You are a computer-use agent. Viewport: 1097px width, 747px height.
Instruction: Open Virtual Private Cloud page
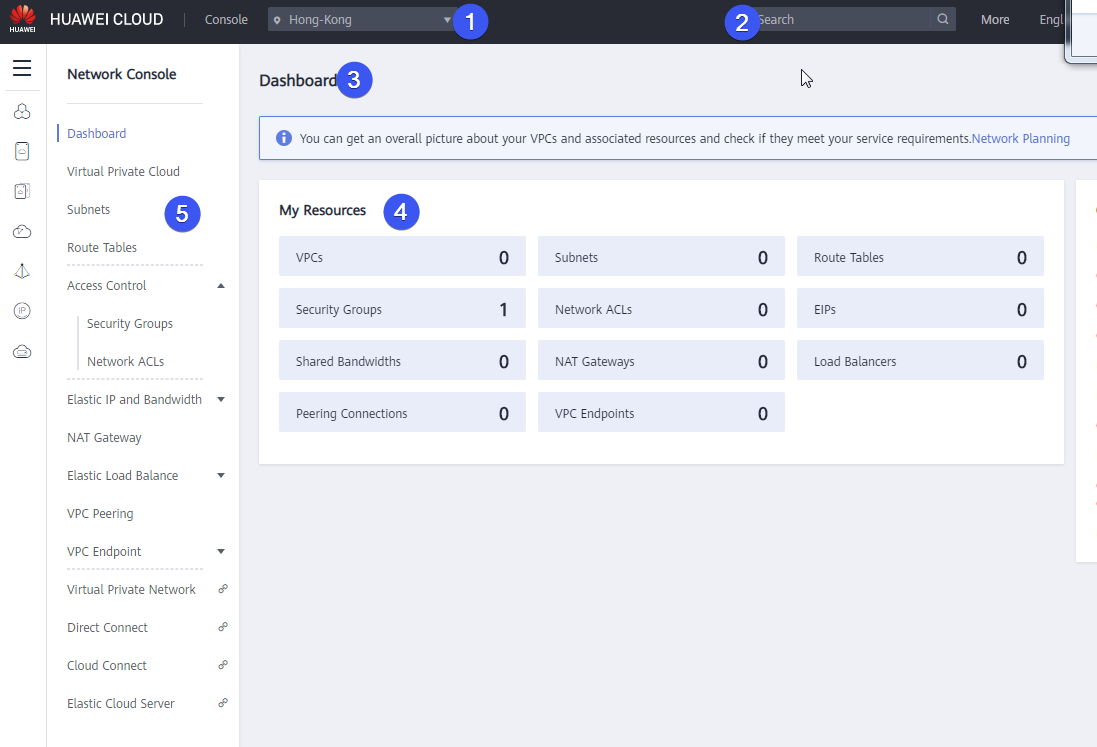point(123,171)
